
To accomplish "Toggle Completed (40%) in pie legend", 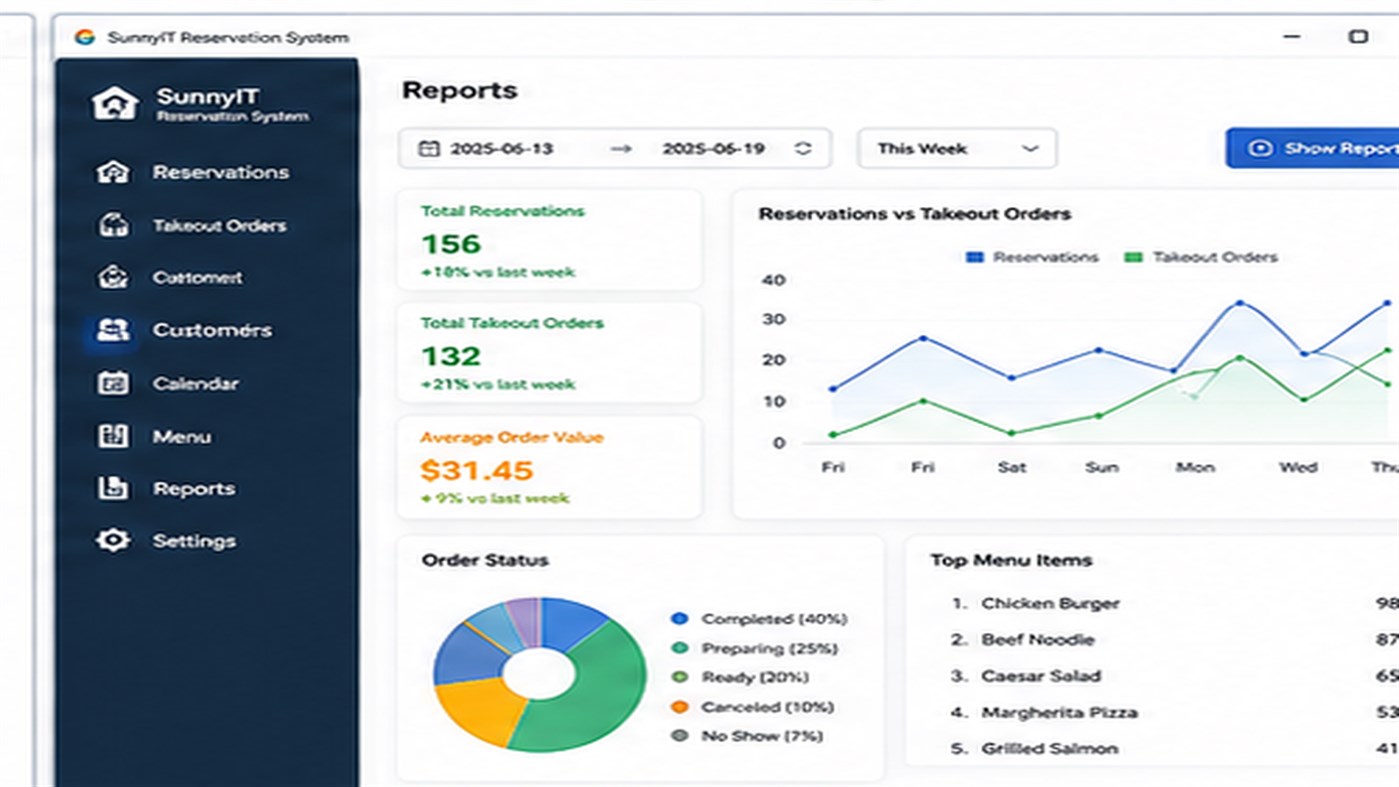I will click(760, 619).
